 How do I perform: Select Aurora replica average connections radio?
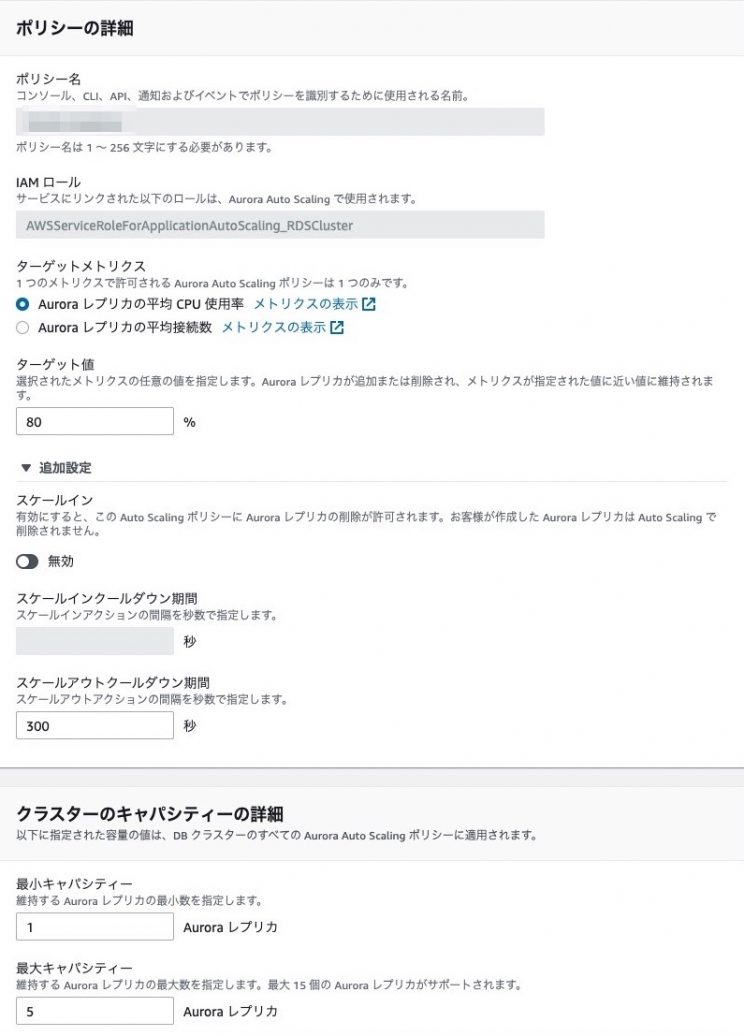coord(23,327)
